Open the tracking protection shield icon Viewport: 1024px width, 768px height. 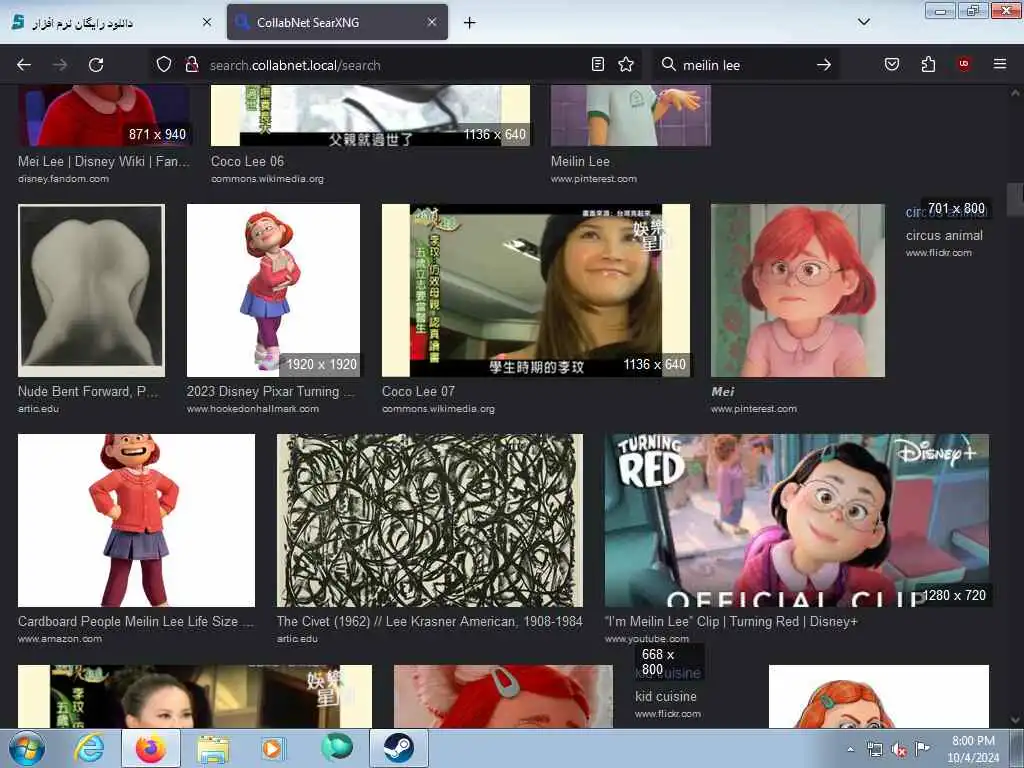click(x=164, y=65)
